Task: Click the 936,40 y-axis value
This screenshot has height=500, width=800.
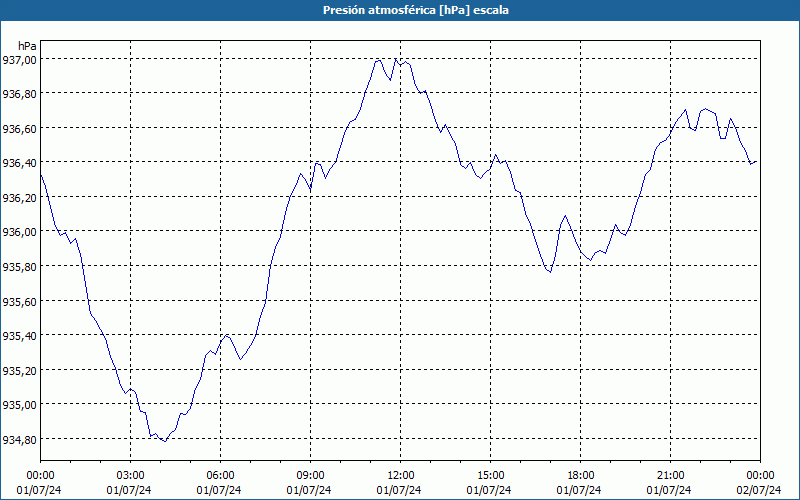Action: tap(20, 163)
